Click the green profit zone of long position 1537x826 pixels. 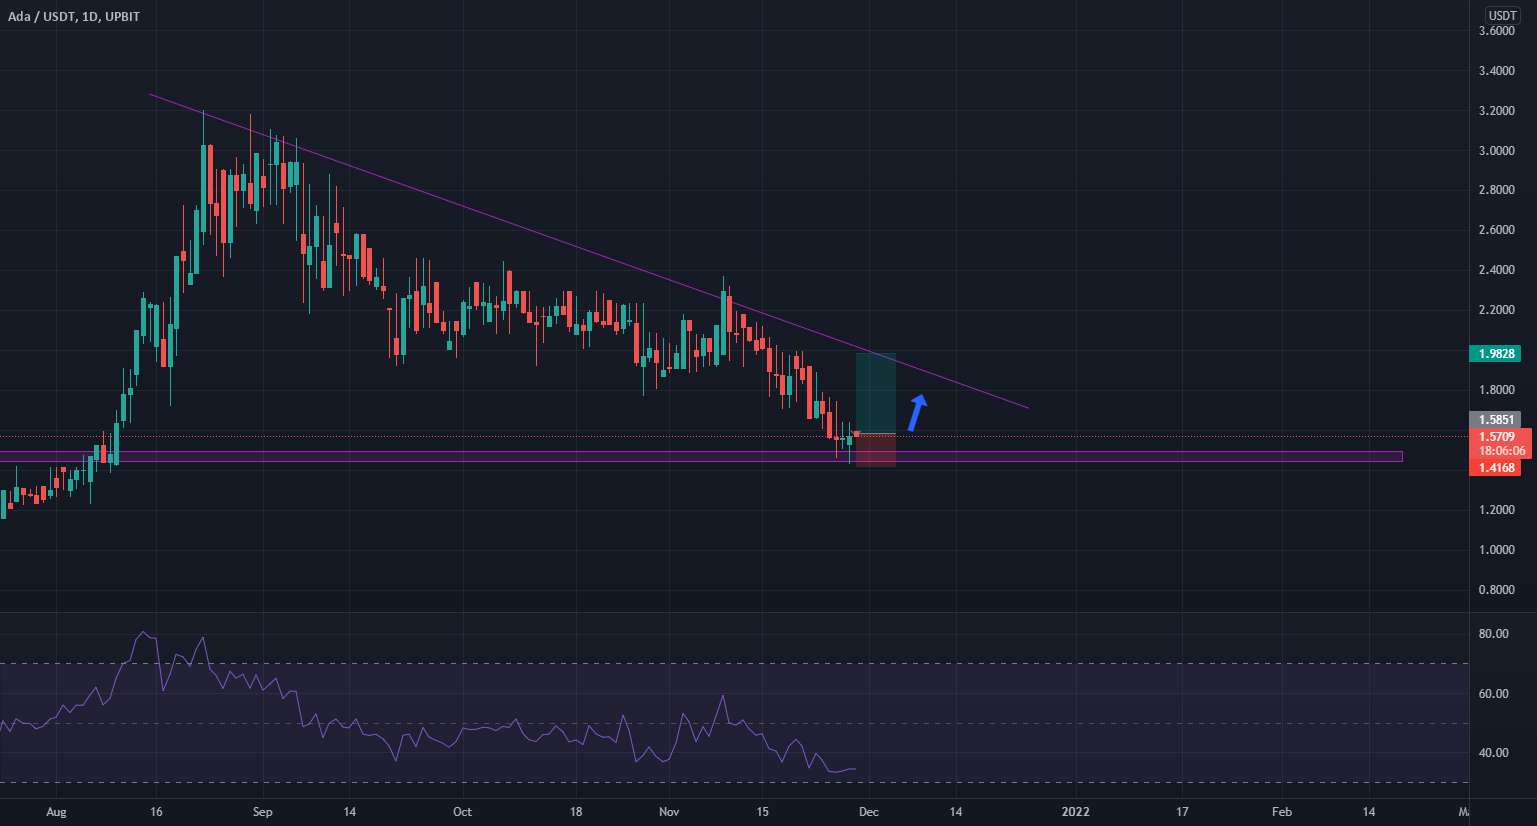[876, 393]
